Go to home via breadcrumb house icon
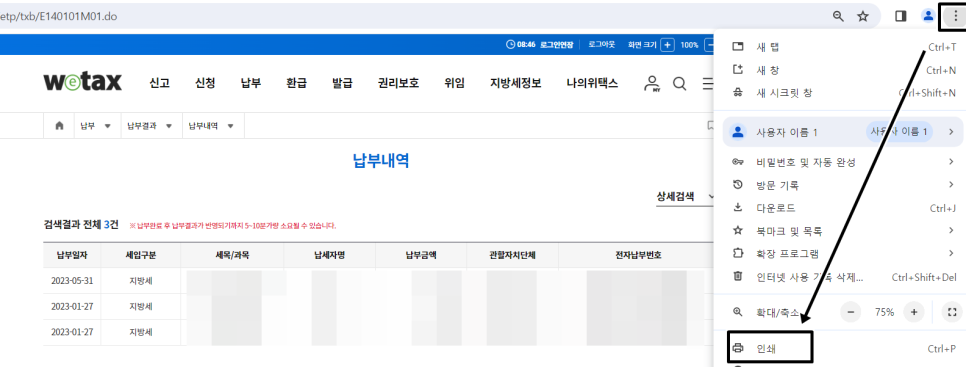Viewport: 966px width, 367px height. coord(59,126)
